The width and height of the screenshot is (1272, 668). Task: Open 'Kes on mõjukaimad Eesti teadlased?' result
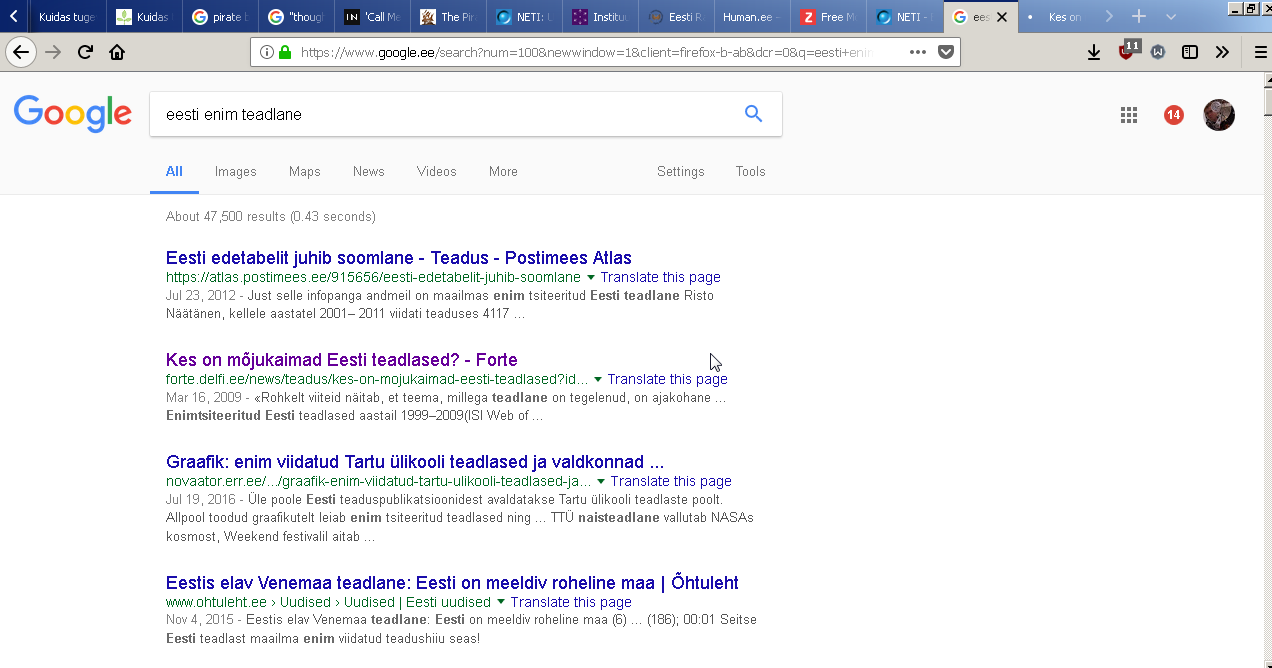tap(342, 360)
